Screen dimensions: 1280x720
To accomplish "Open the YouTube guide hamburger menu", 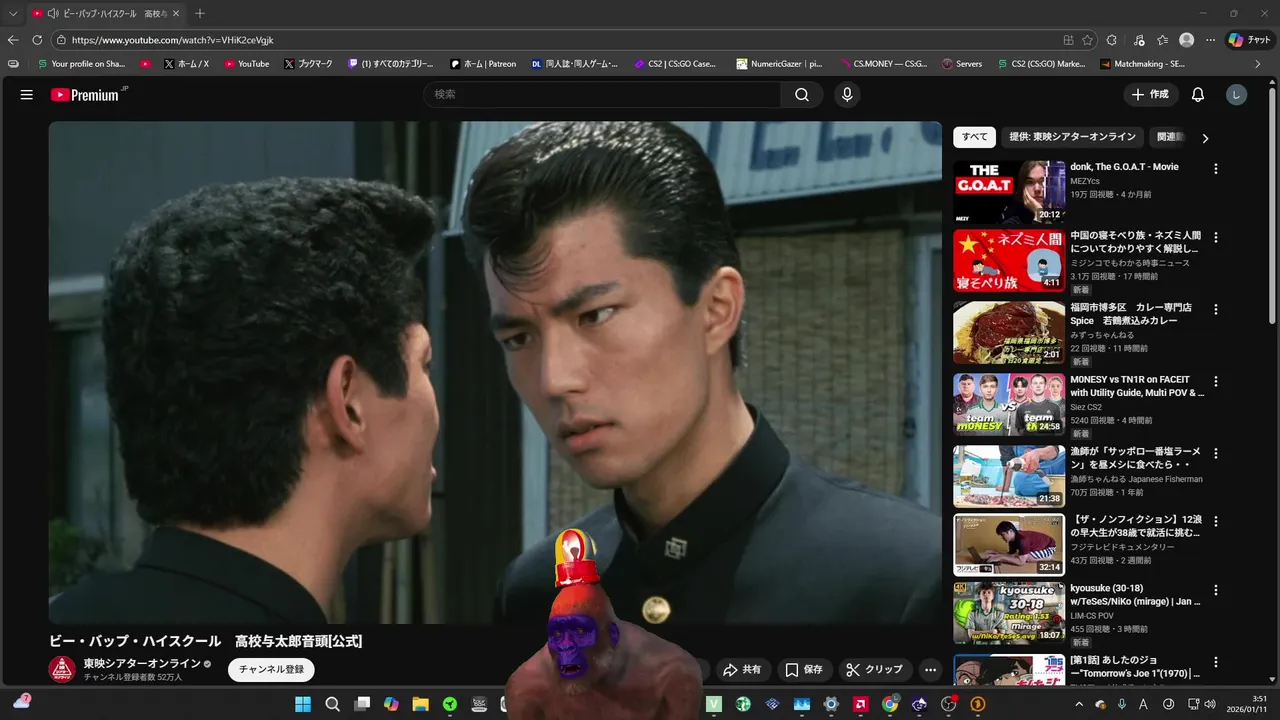I will pyautogui.click(x=27, y=95).
